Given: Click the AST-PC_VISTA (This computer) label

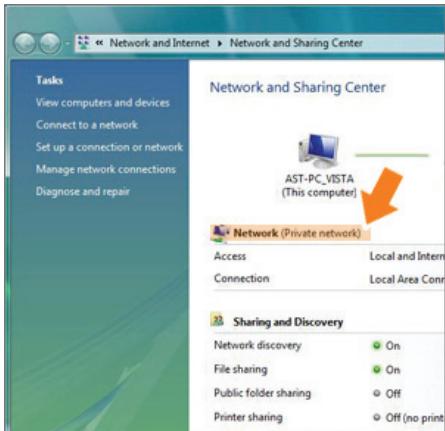Looking at the screenshot, I should 319,186.
